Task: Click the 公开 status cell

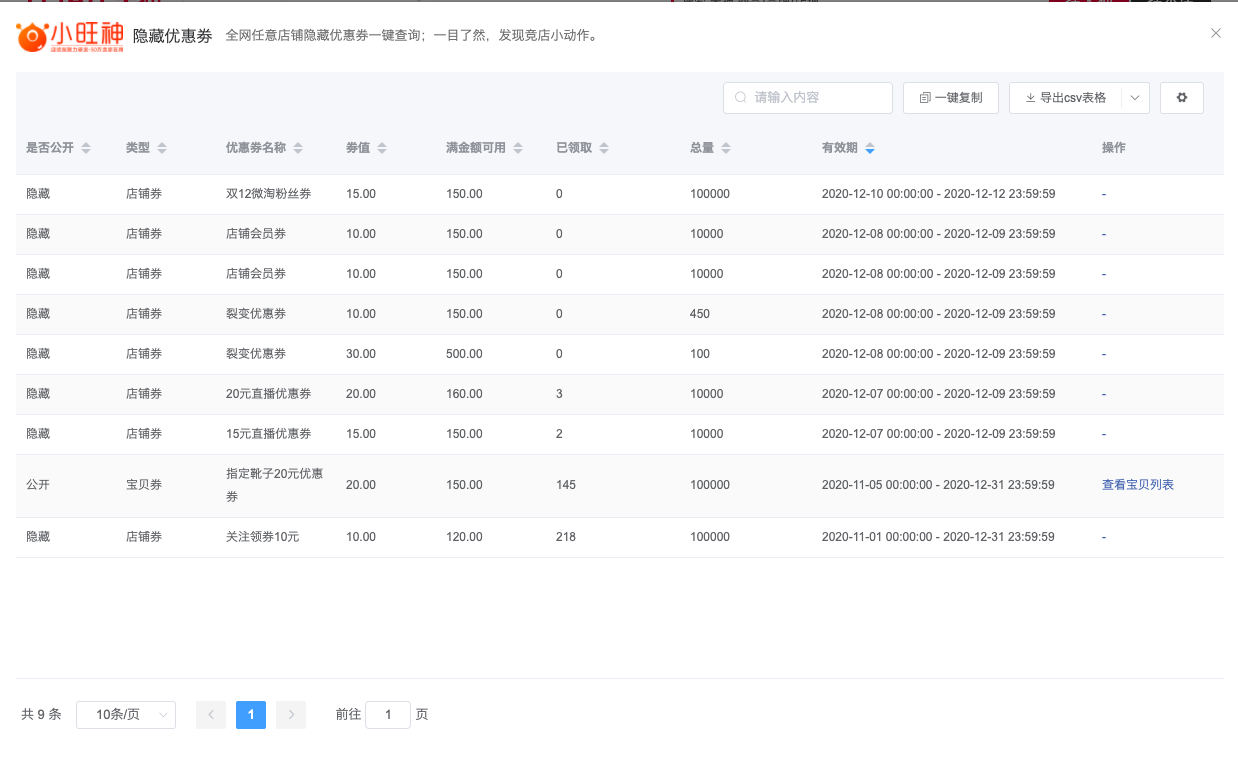Action: pyautogui.click(x=38, y=485)
